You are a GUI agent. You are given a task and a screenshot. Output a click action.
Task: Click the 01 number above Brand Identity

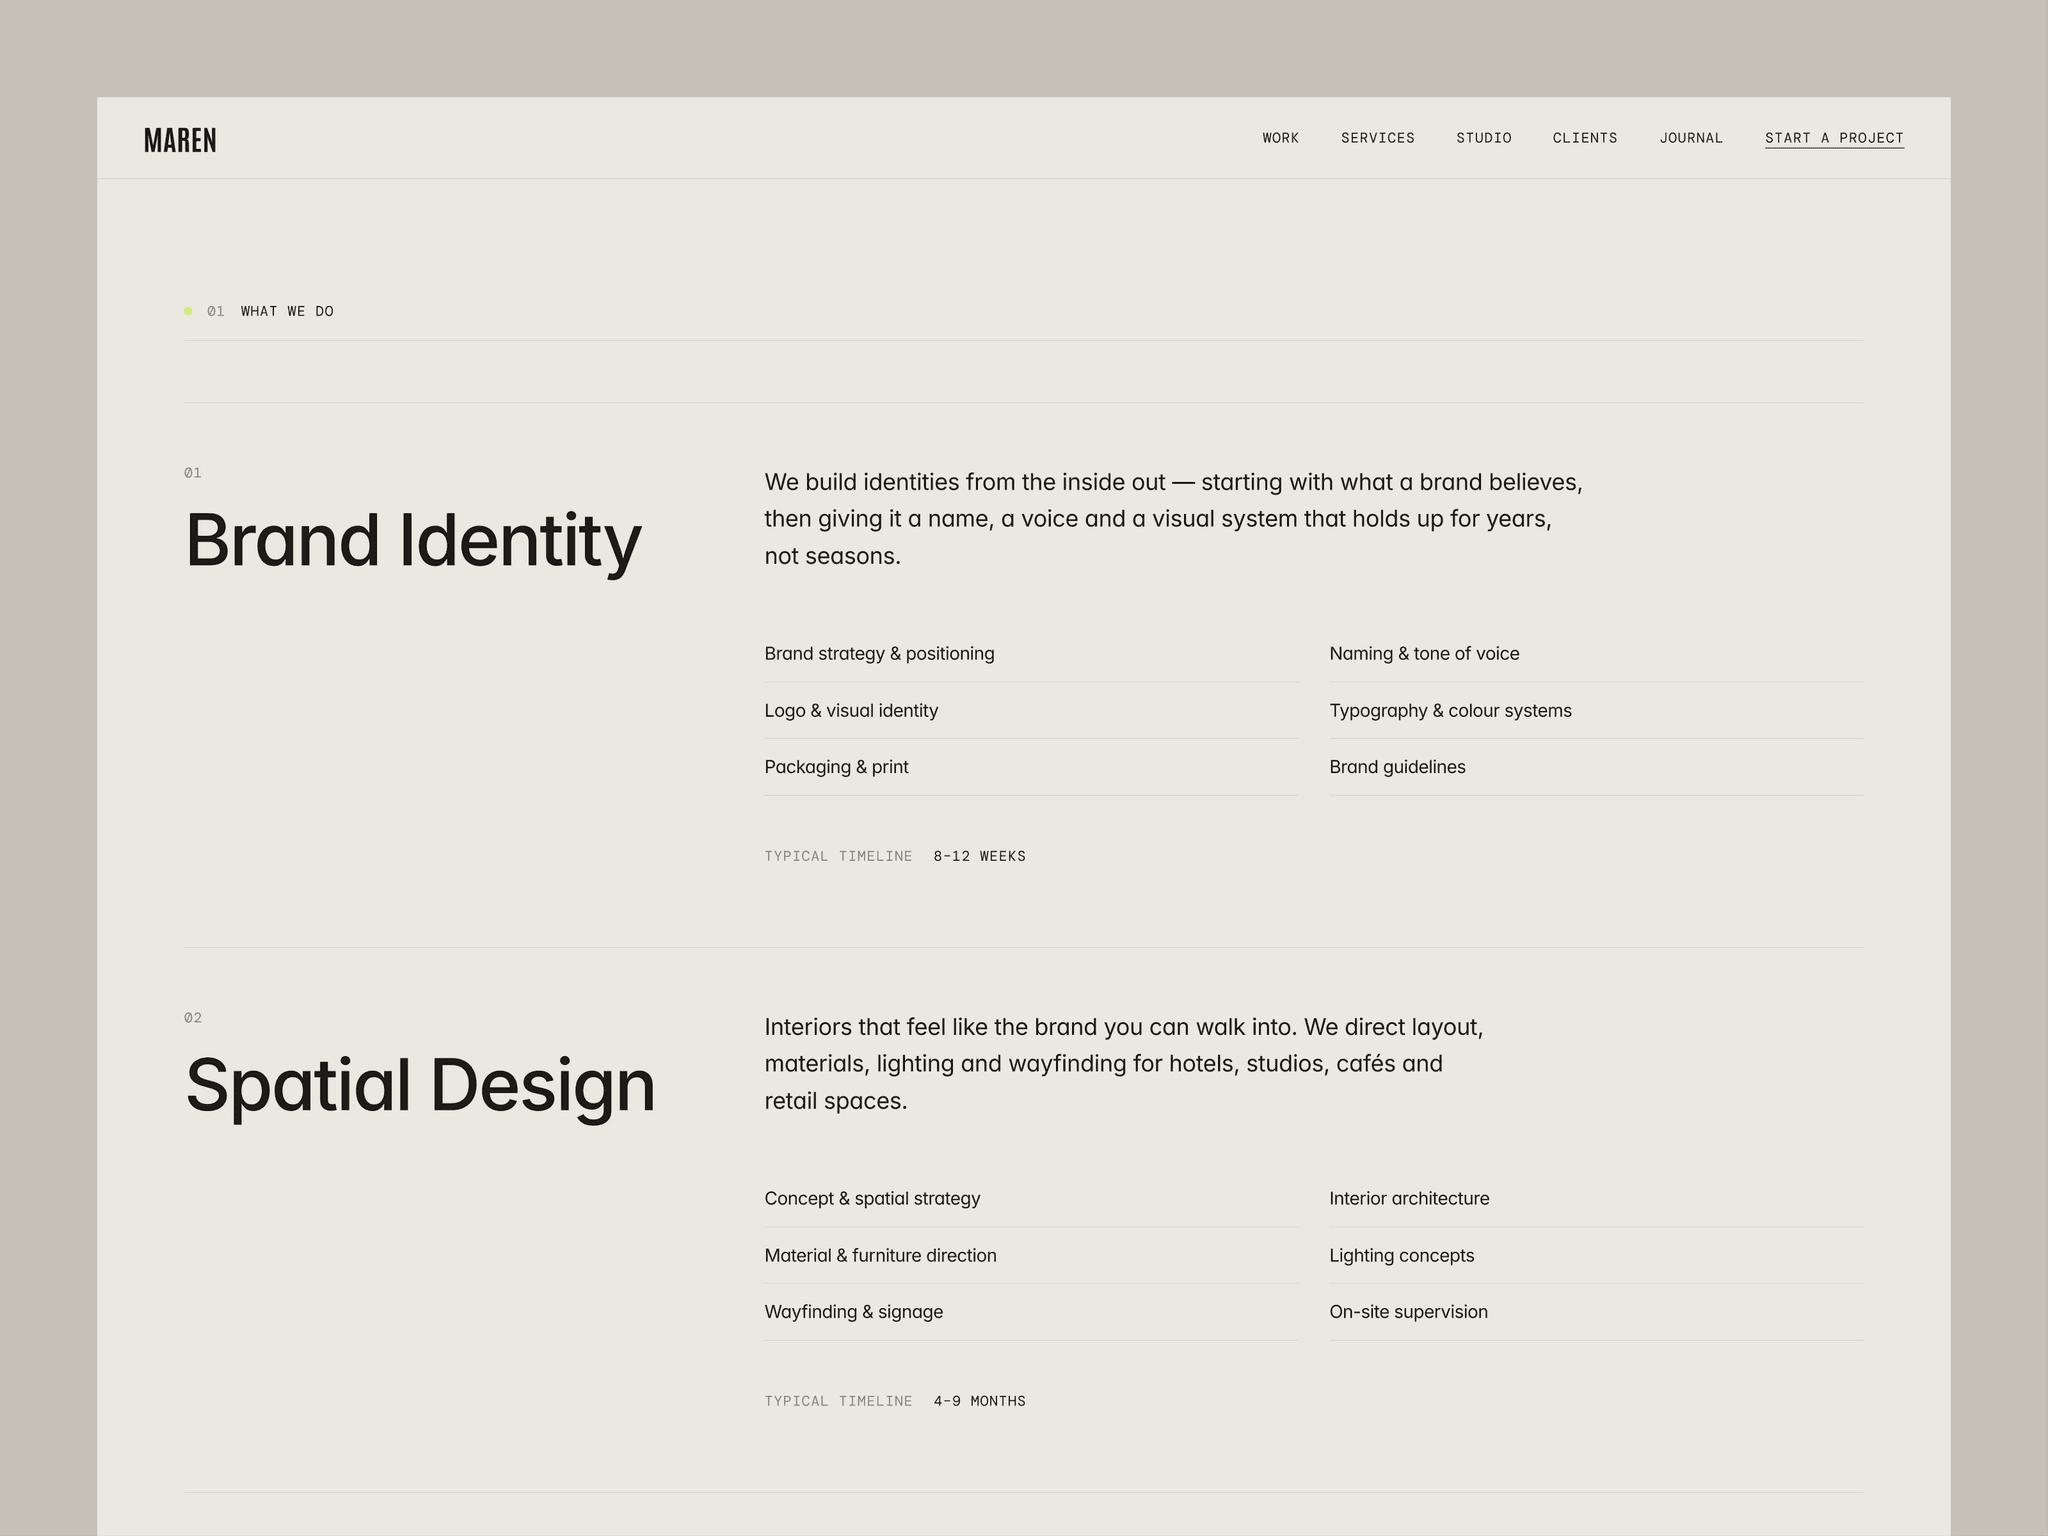click(193, 473)
